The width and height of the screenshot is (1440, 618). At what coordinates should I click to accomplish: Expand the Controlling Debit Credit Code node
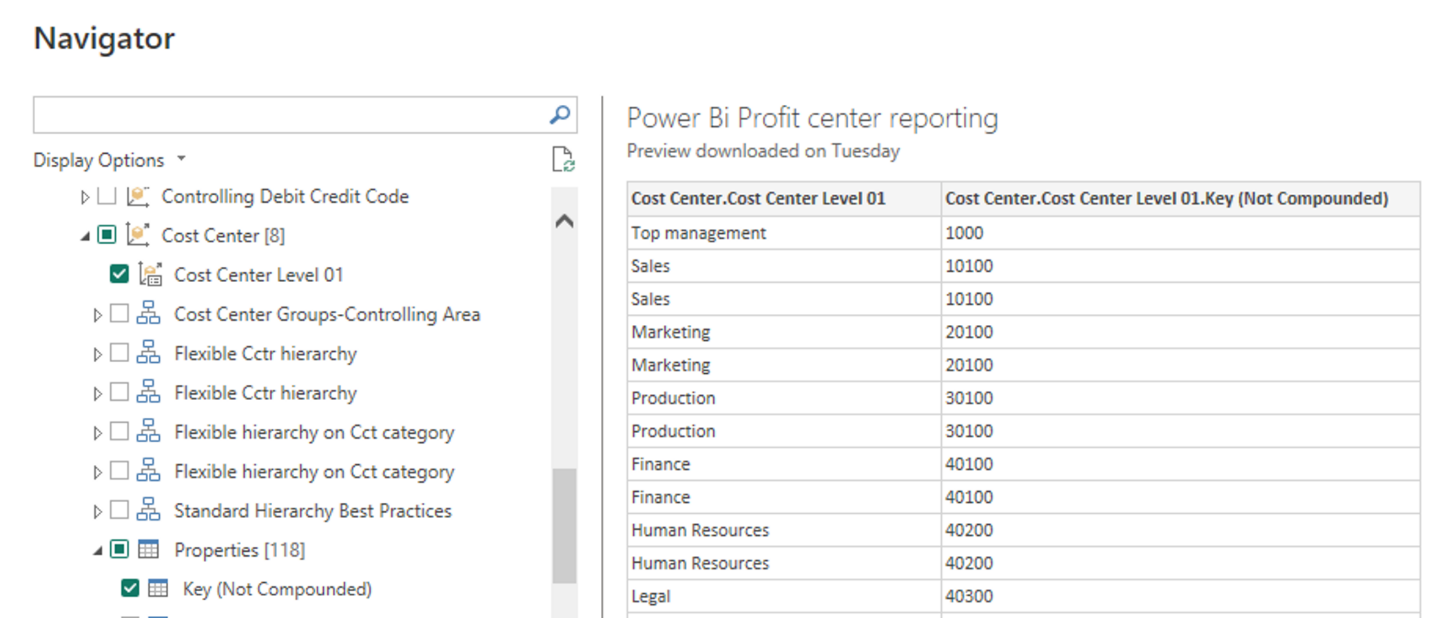pos(85,198)
